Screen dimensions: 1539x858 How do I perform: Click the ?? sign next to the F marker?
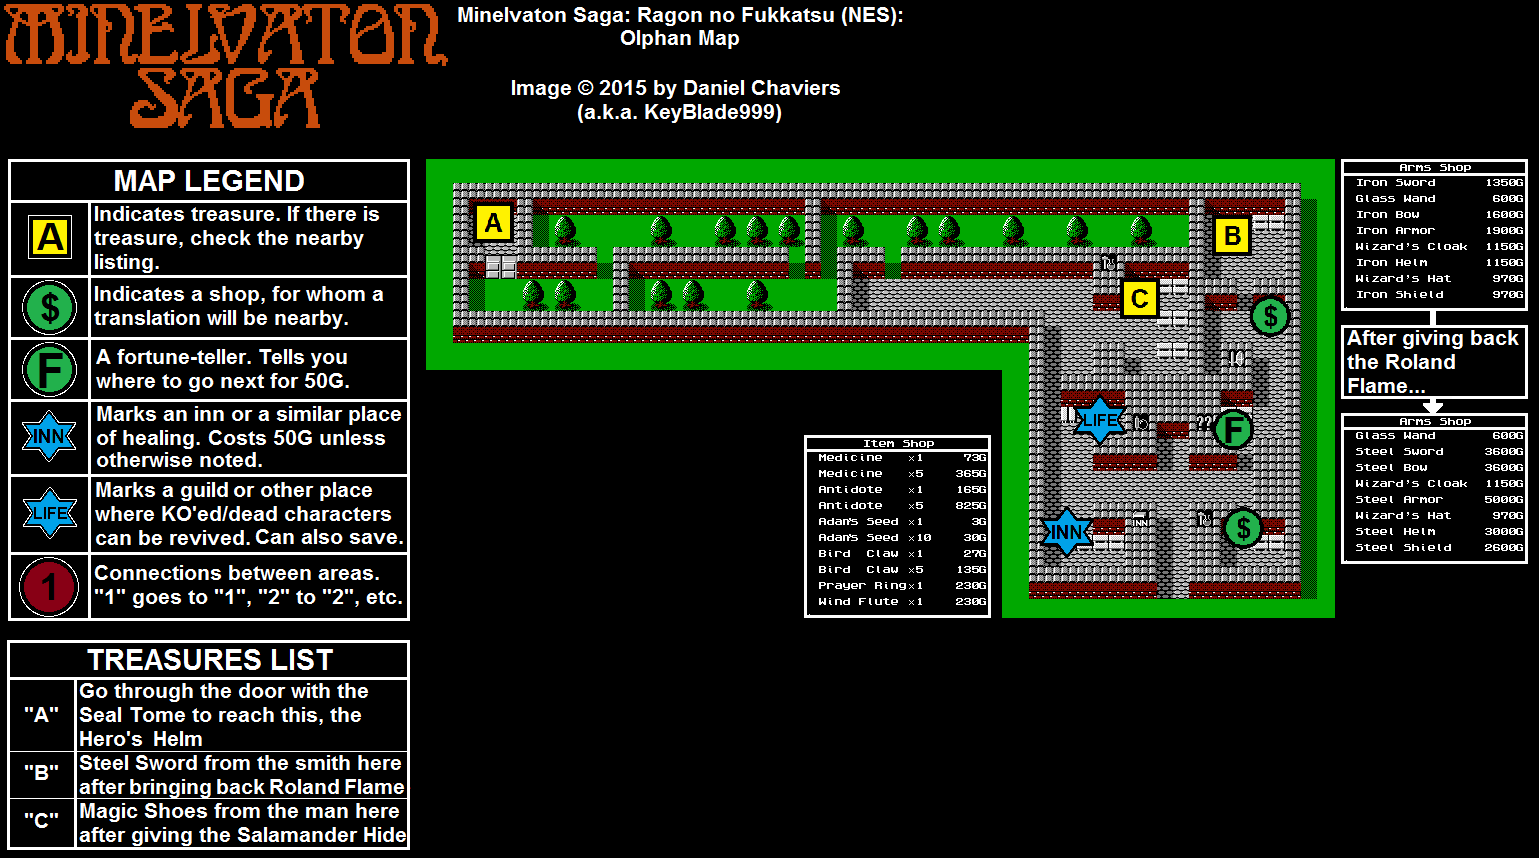[1204, 423]
